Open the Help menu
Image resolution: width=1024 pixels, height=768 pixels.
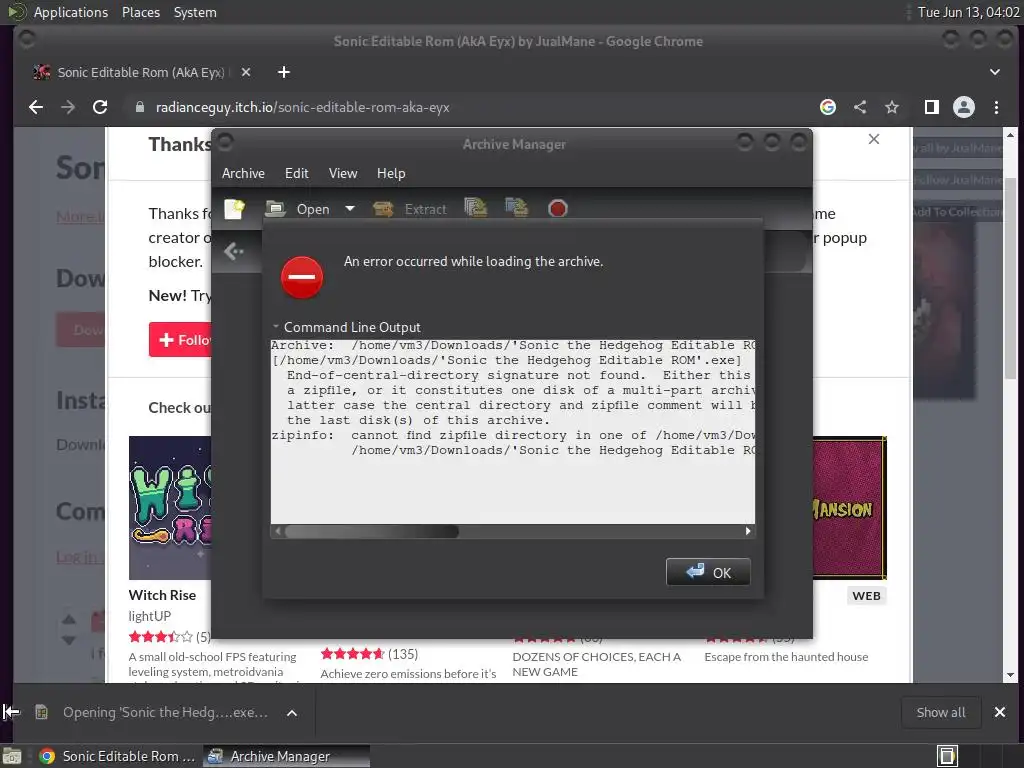391,174
